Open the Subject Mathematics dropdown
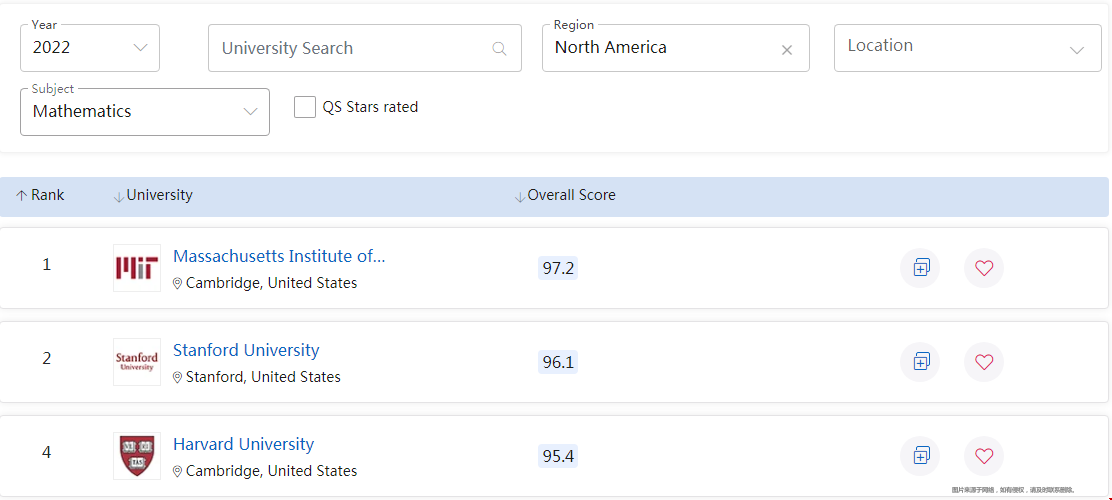This screenshot has width=1112, height=500. click(x=145, y=112)
